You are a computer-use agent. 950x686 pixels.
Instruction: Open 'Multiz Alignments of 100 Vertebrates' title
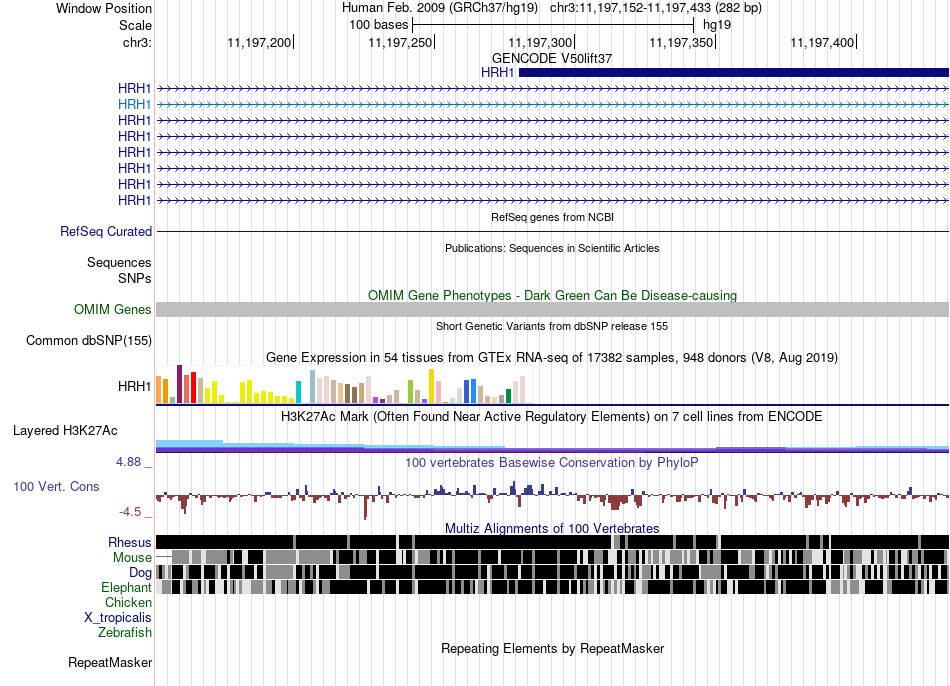click(x=552, y=528)
